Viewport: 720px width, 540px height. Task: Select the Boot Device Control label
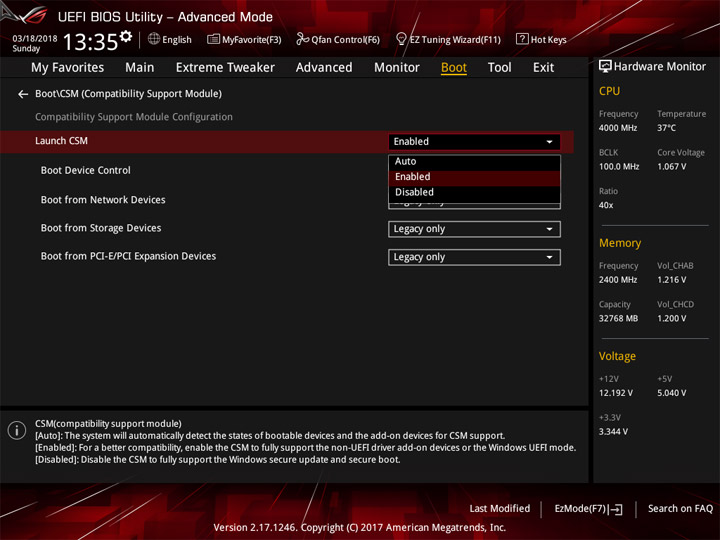pyautogui.click(x=85, y=170)
